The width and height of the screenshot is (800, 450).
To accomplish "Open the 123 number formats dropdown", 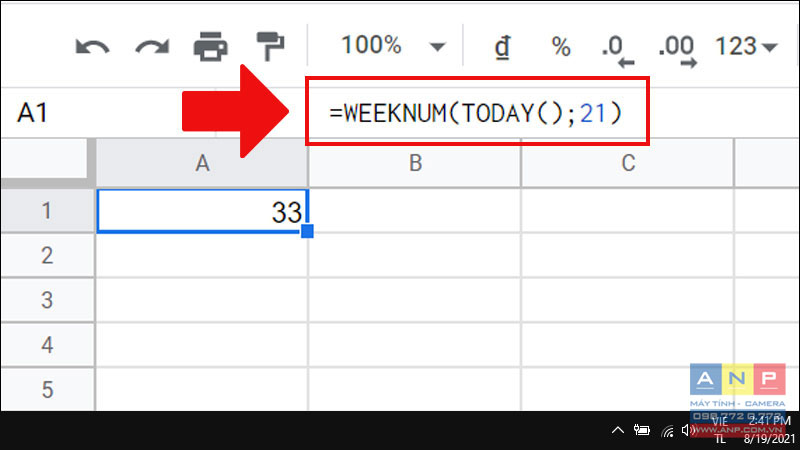I will (x=747, y=46).
